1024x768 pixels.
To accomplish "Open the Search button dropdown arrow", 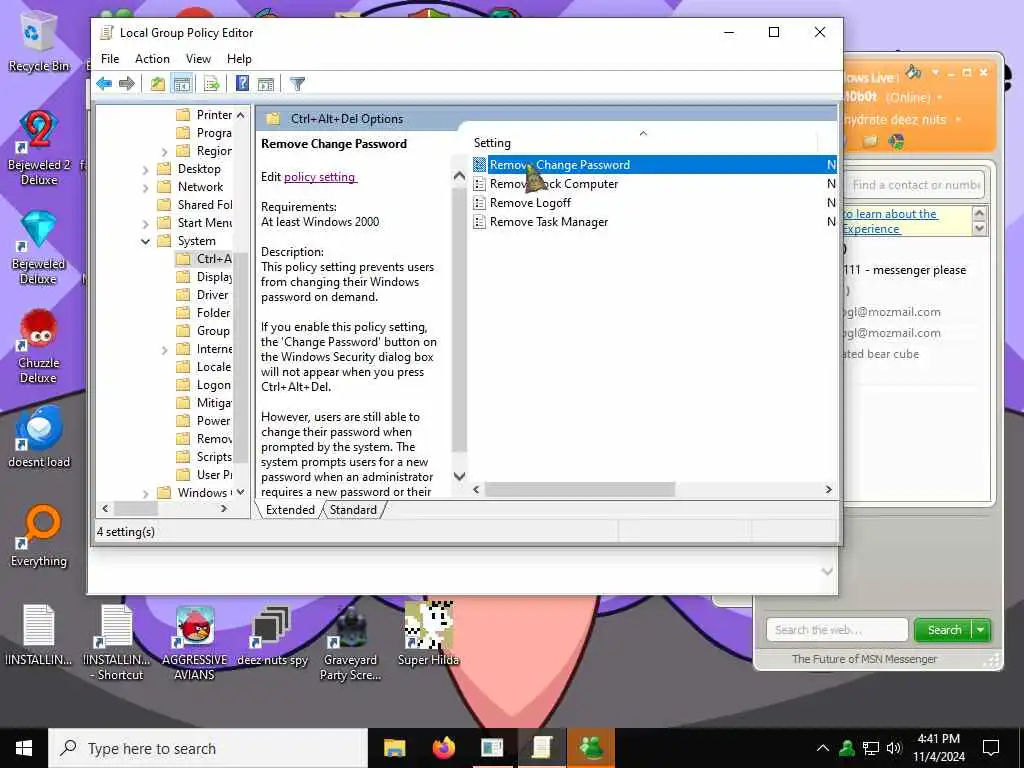I will click(982, 630).
